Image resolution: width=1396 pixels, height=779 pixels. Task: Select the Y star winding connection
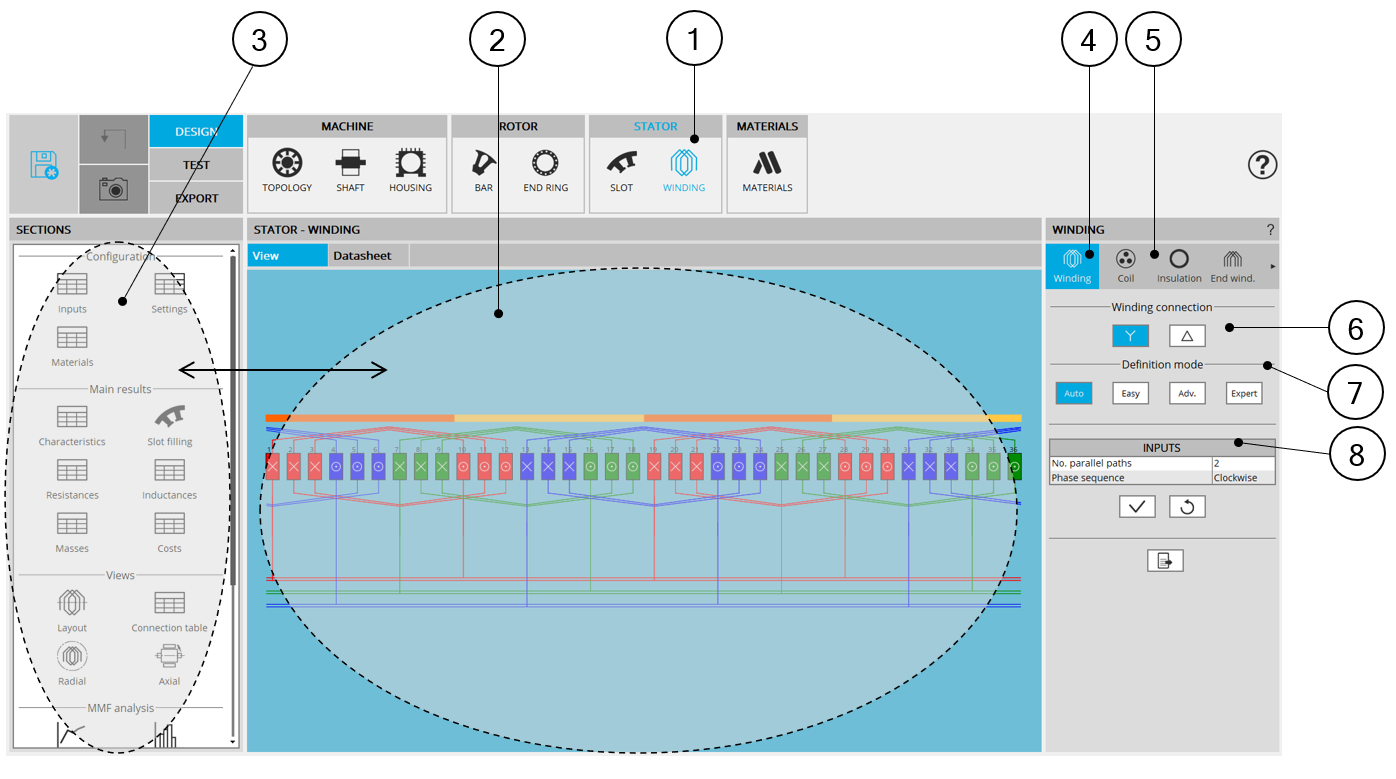(1130, 336)
